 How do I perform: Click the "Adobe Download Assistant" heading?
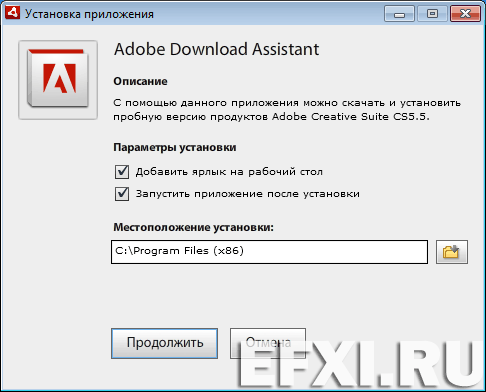[216, 49]
